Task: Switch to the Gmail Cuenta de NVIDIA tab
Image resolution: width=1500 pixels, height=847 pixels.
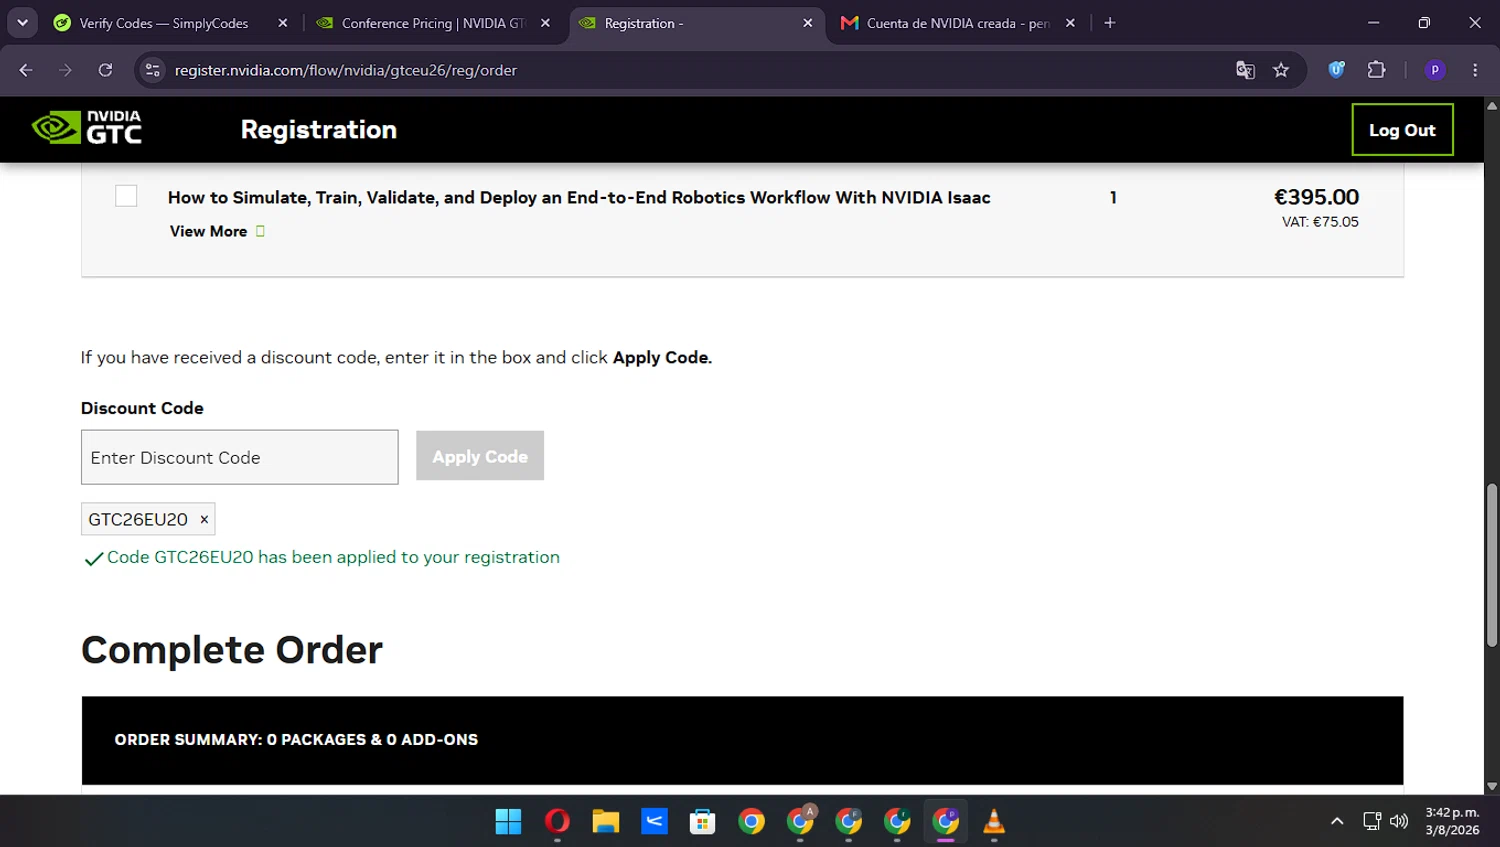Action: click(x=958, y=23)
